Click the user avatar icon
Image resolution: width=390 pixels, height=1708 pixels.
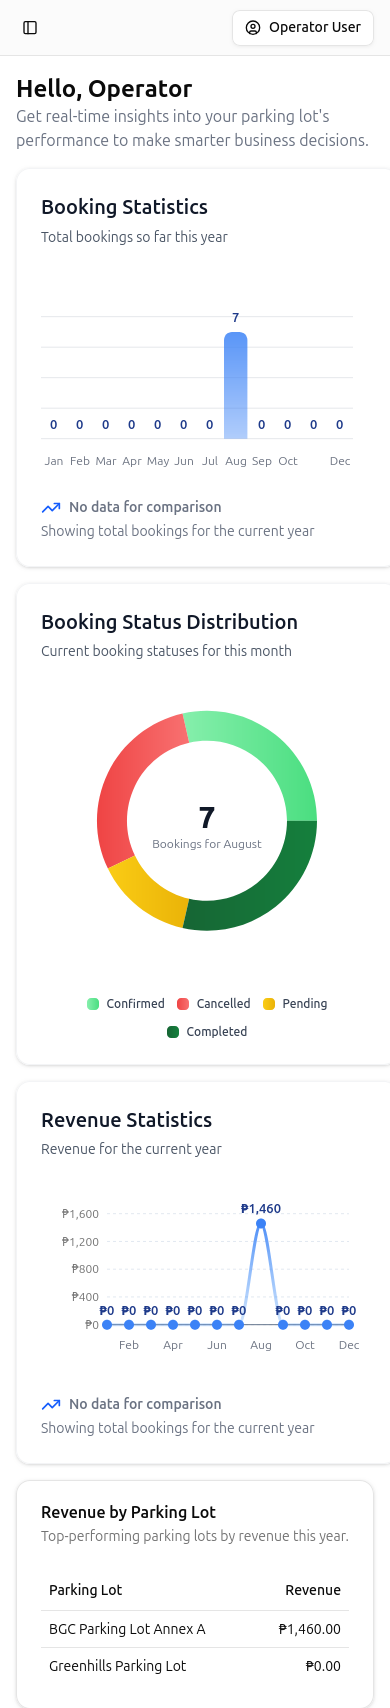[253, 28]
